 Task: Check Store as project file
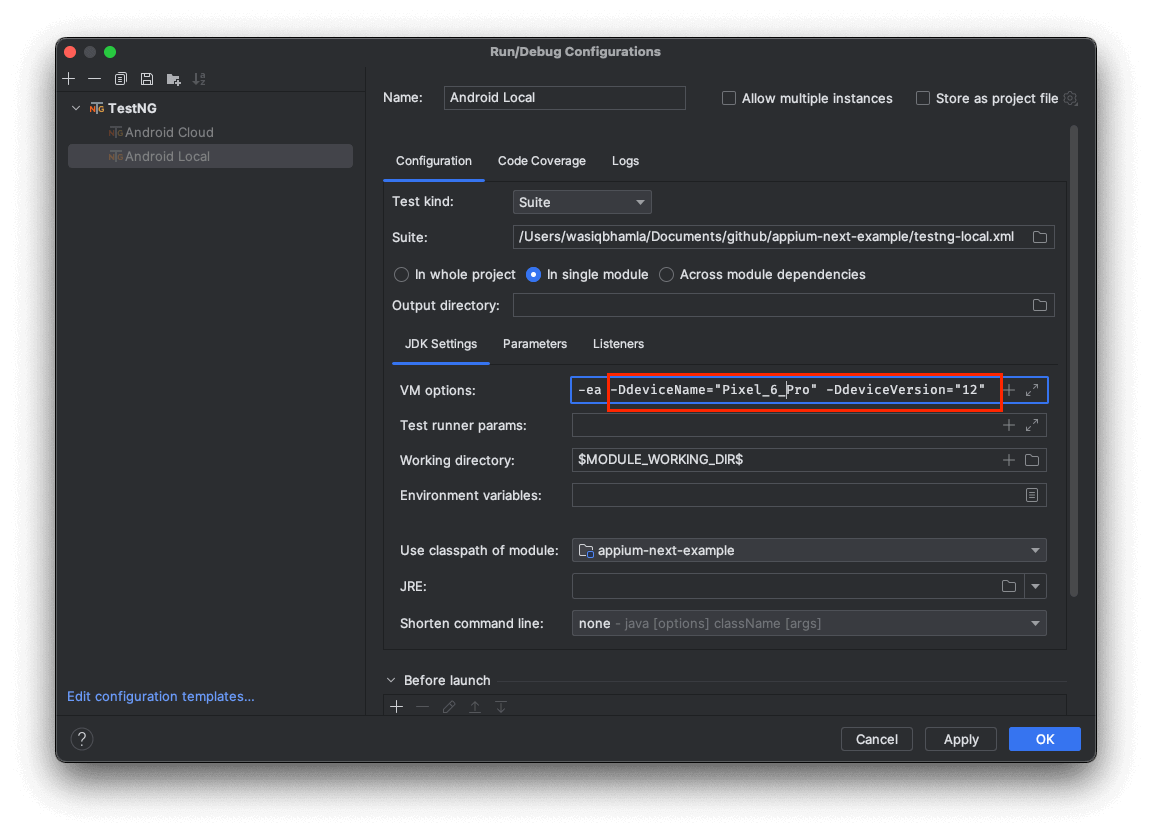[921, 98]
